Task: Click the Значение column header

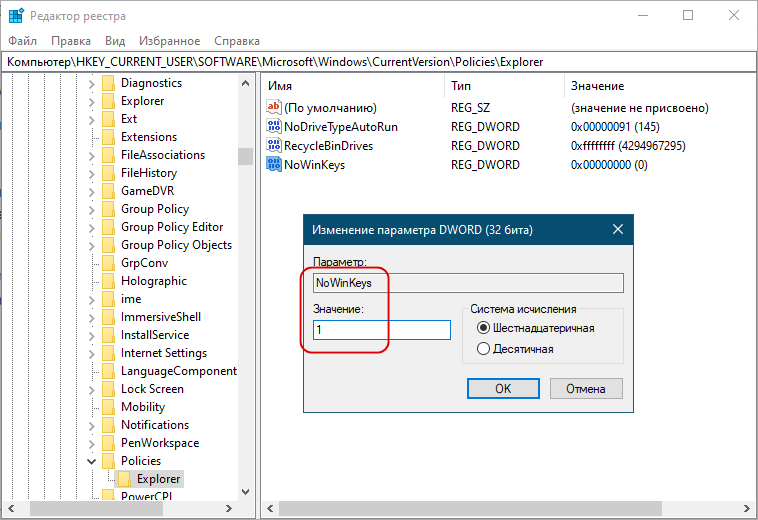Action: 660,86
